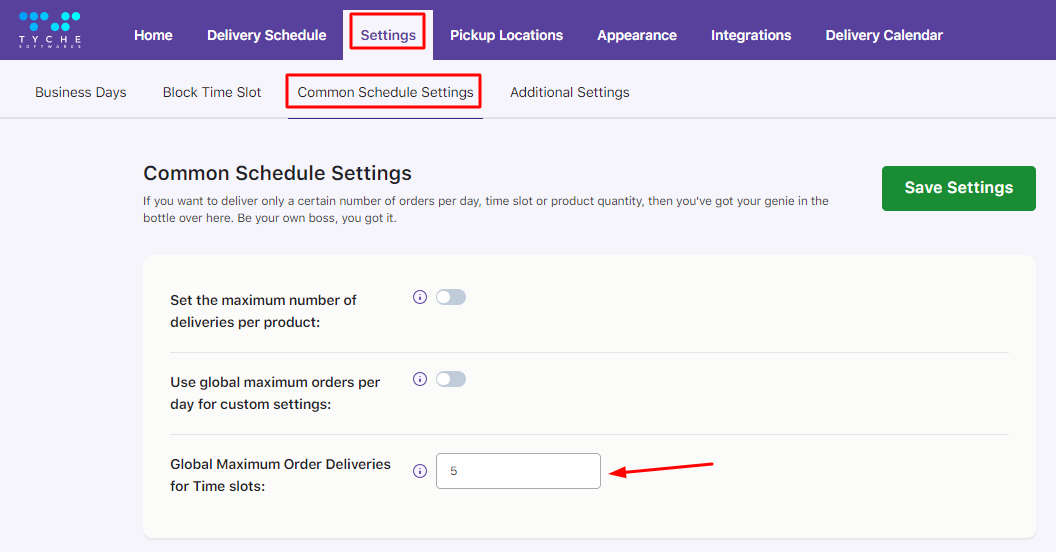Select Common Schedule Settings tab
The height and width of the screenshot is (552, 1056).
pyautogui.click(x=385, y=92)
